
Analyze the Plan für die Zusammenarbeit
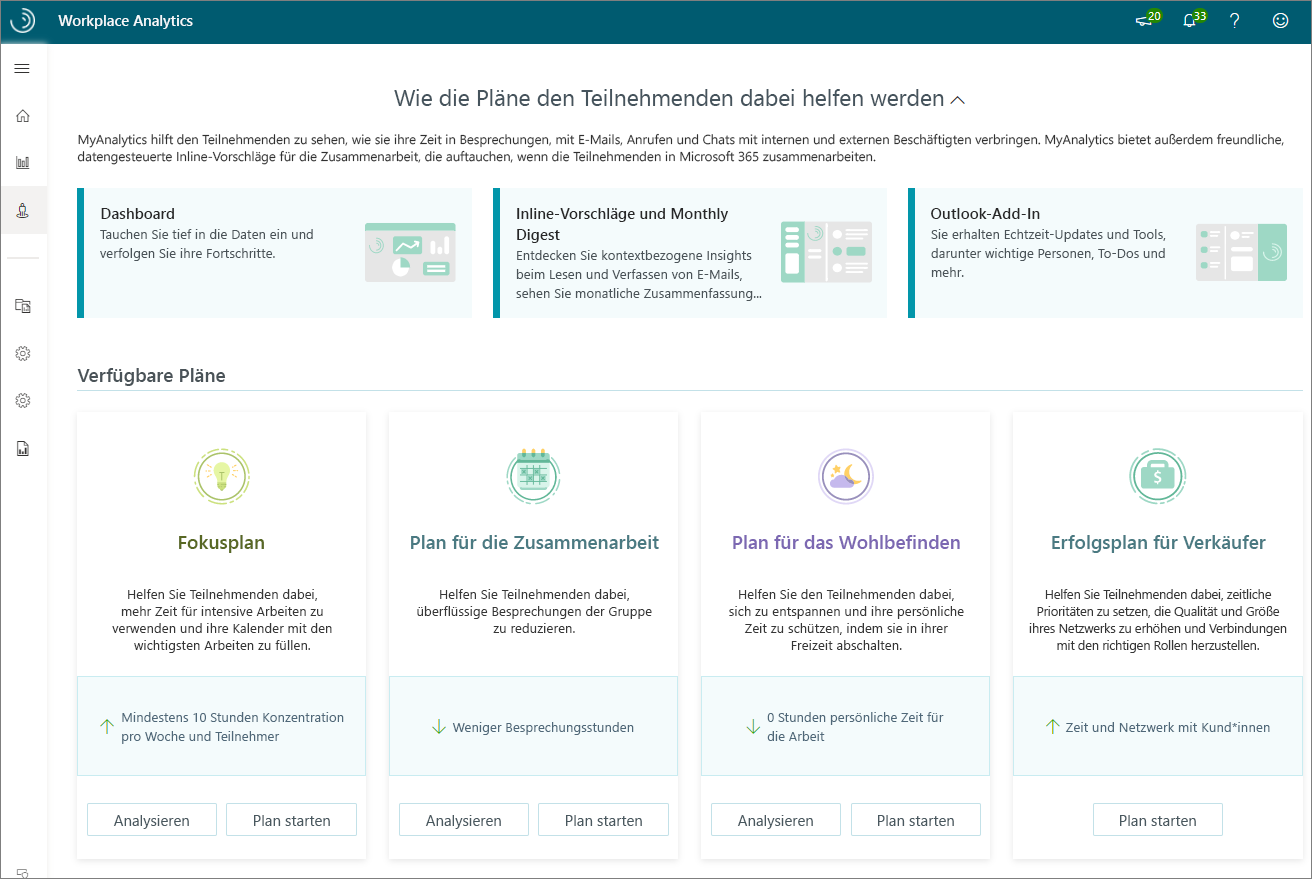(464, 820)
